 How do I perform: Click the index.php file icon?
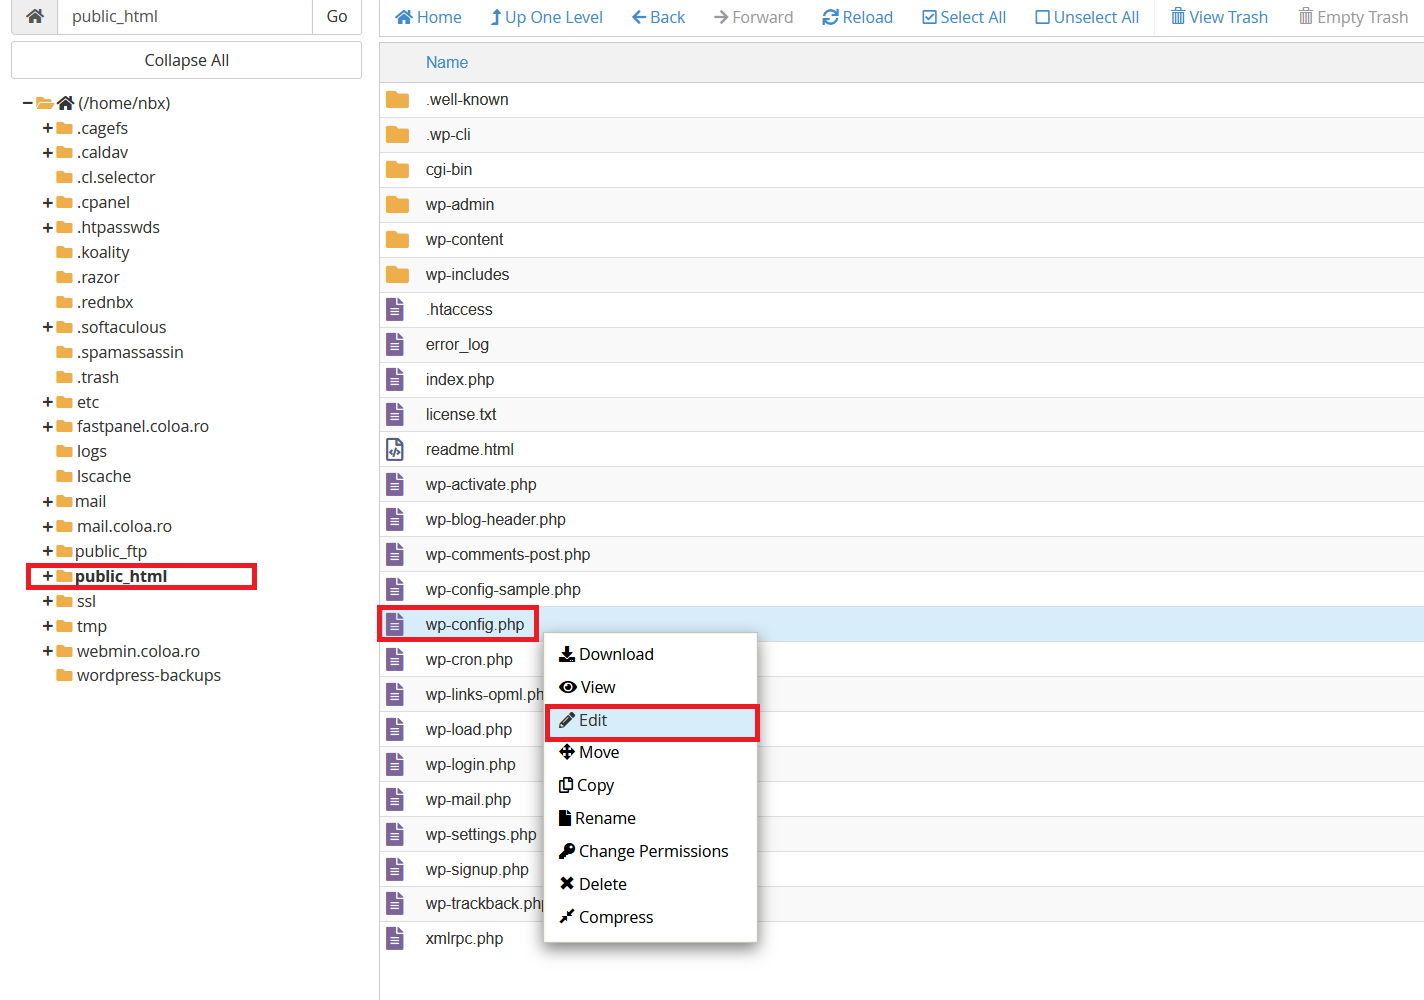tap(395, 379)
